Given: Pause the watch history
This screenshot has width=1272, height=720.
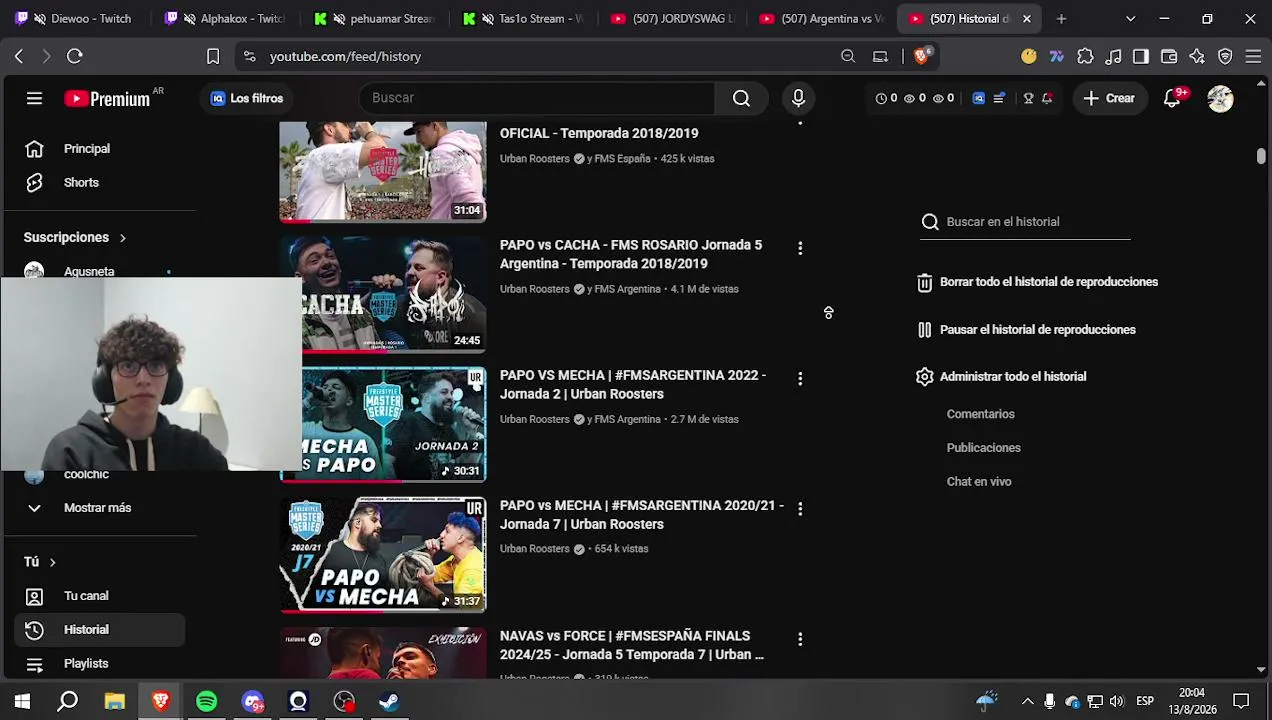Looking at the screenshot, I should (x=1026, y=329).
